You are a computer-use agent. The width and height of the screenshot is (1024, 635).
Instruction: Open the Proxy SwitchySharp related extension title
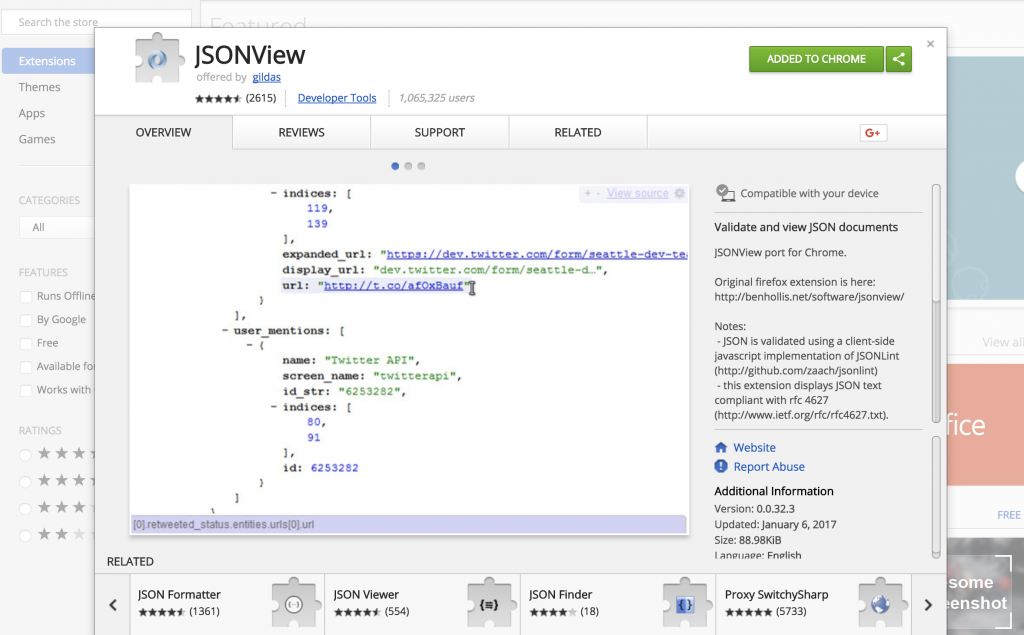pyautogui.click(x=776, y=594)
